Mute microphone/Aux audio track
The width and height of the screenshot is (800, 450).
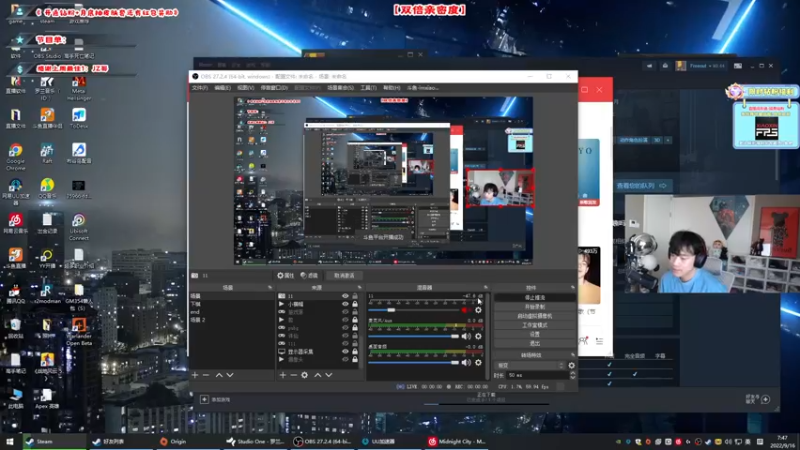466,336
